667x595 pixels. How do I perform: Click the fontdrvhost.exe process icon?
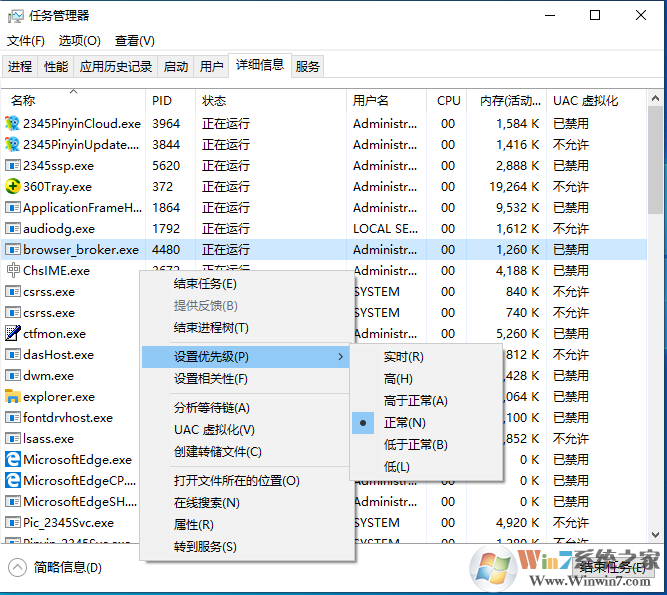point(13,417)
